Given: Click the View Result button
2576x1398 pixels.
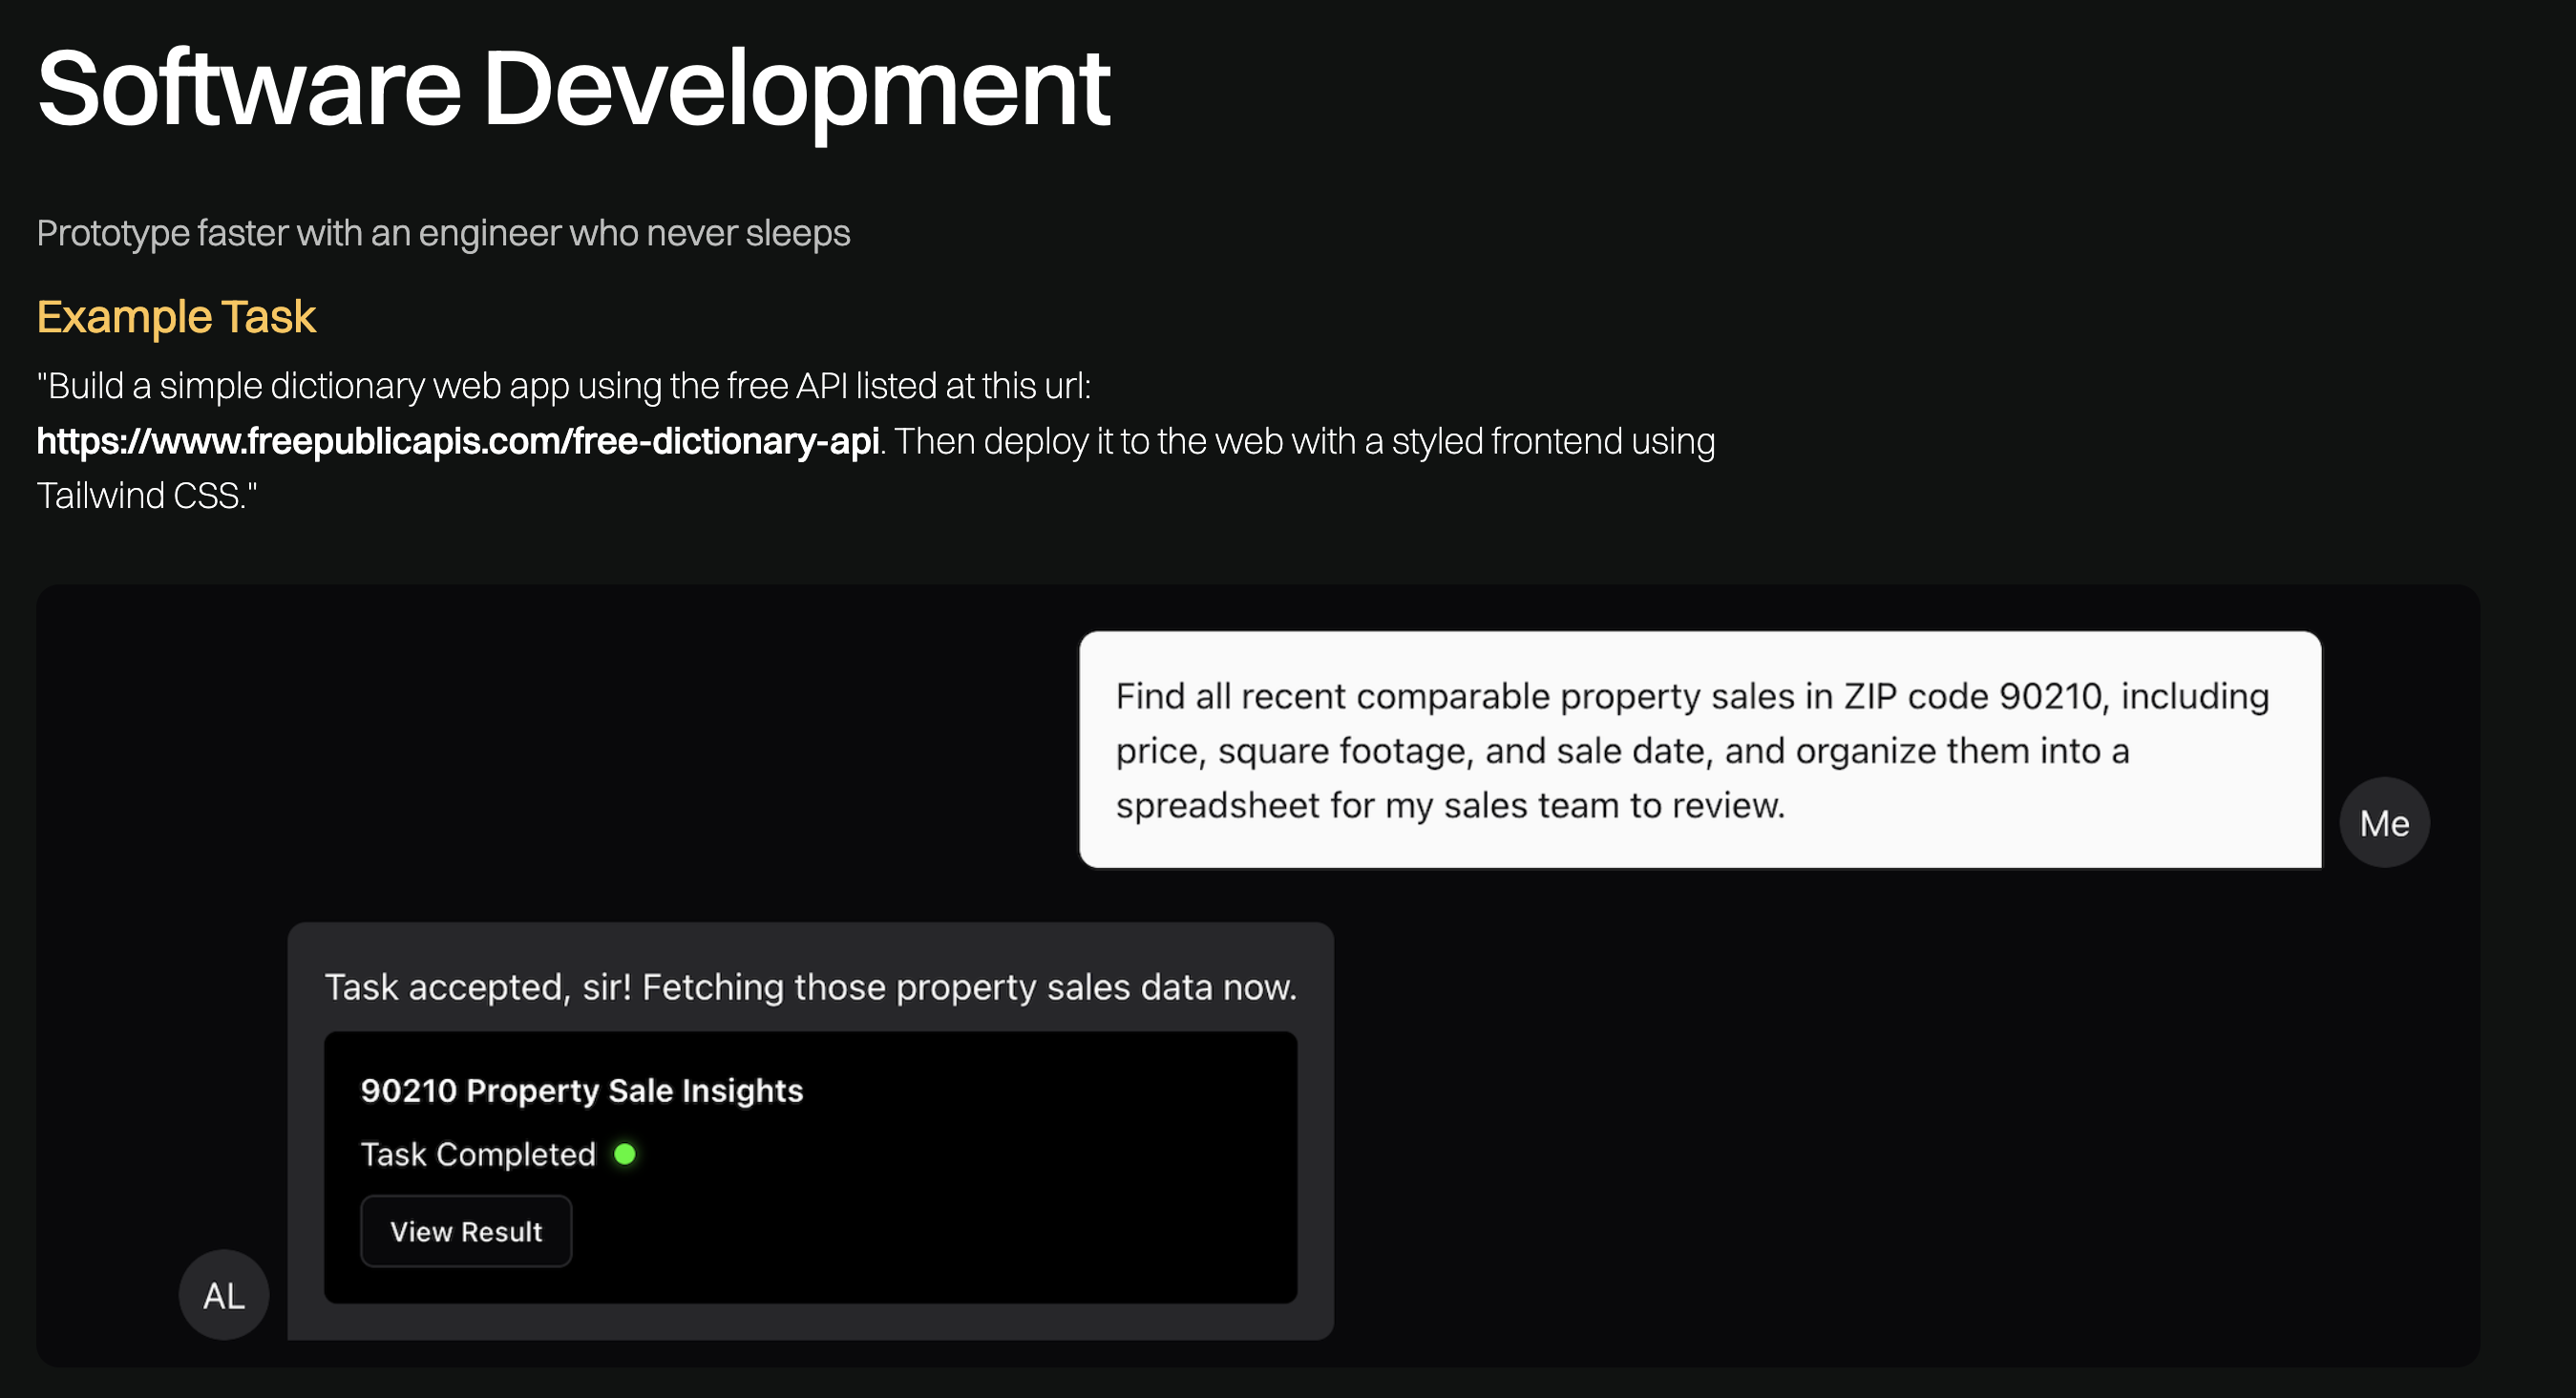Looking at the screenshot, I should click(466, 1231).
